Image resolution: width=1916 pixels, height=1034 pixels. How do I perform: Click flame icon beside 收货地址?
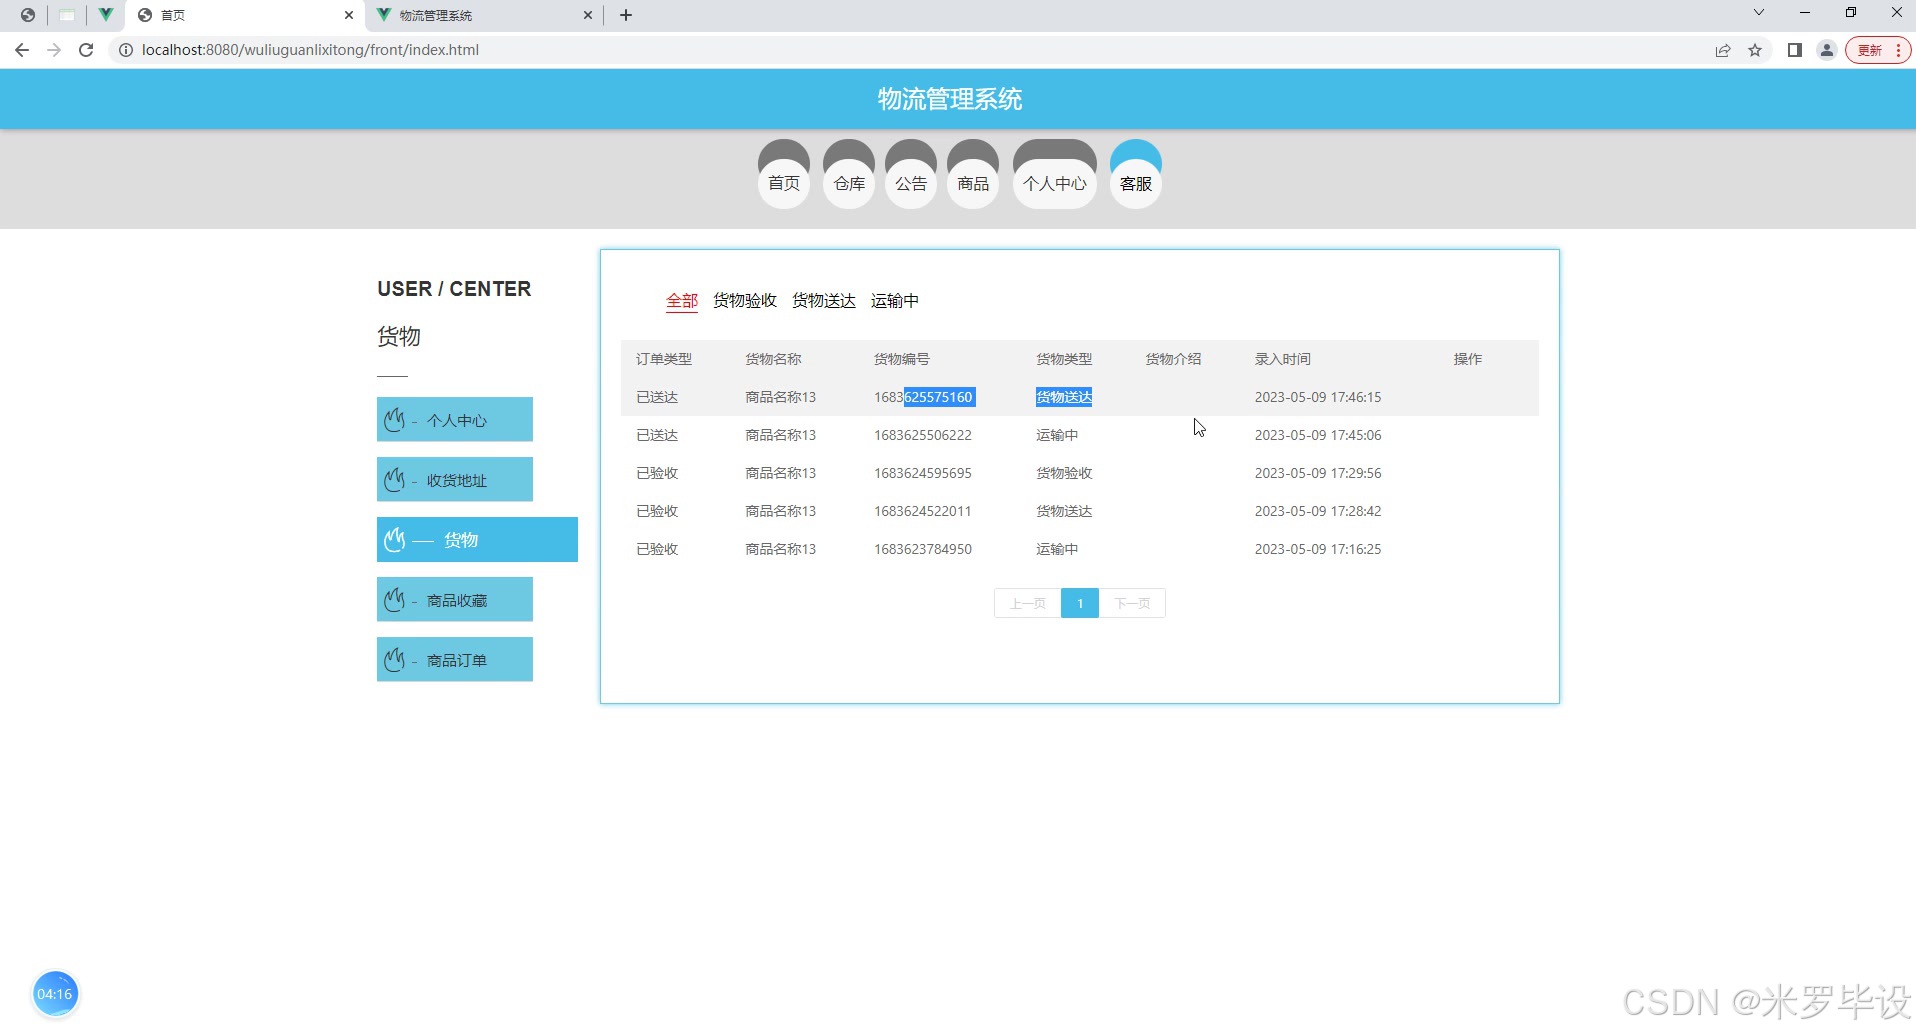tap(395, 480)
